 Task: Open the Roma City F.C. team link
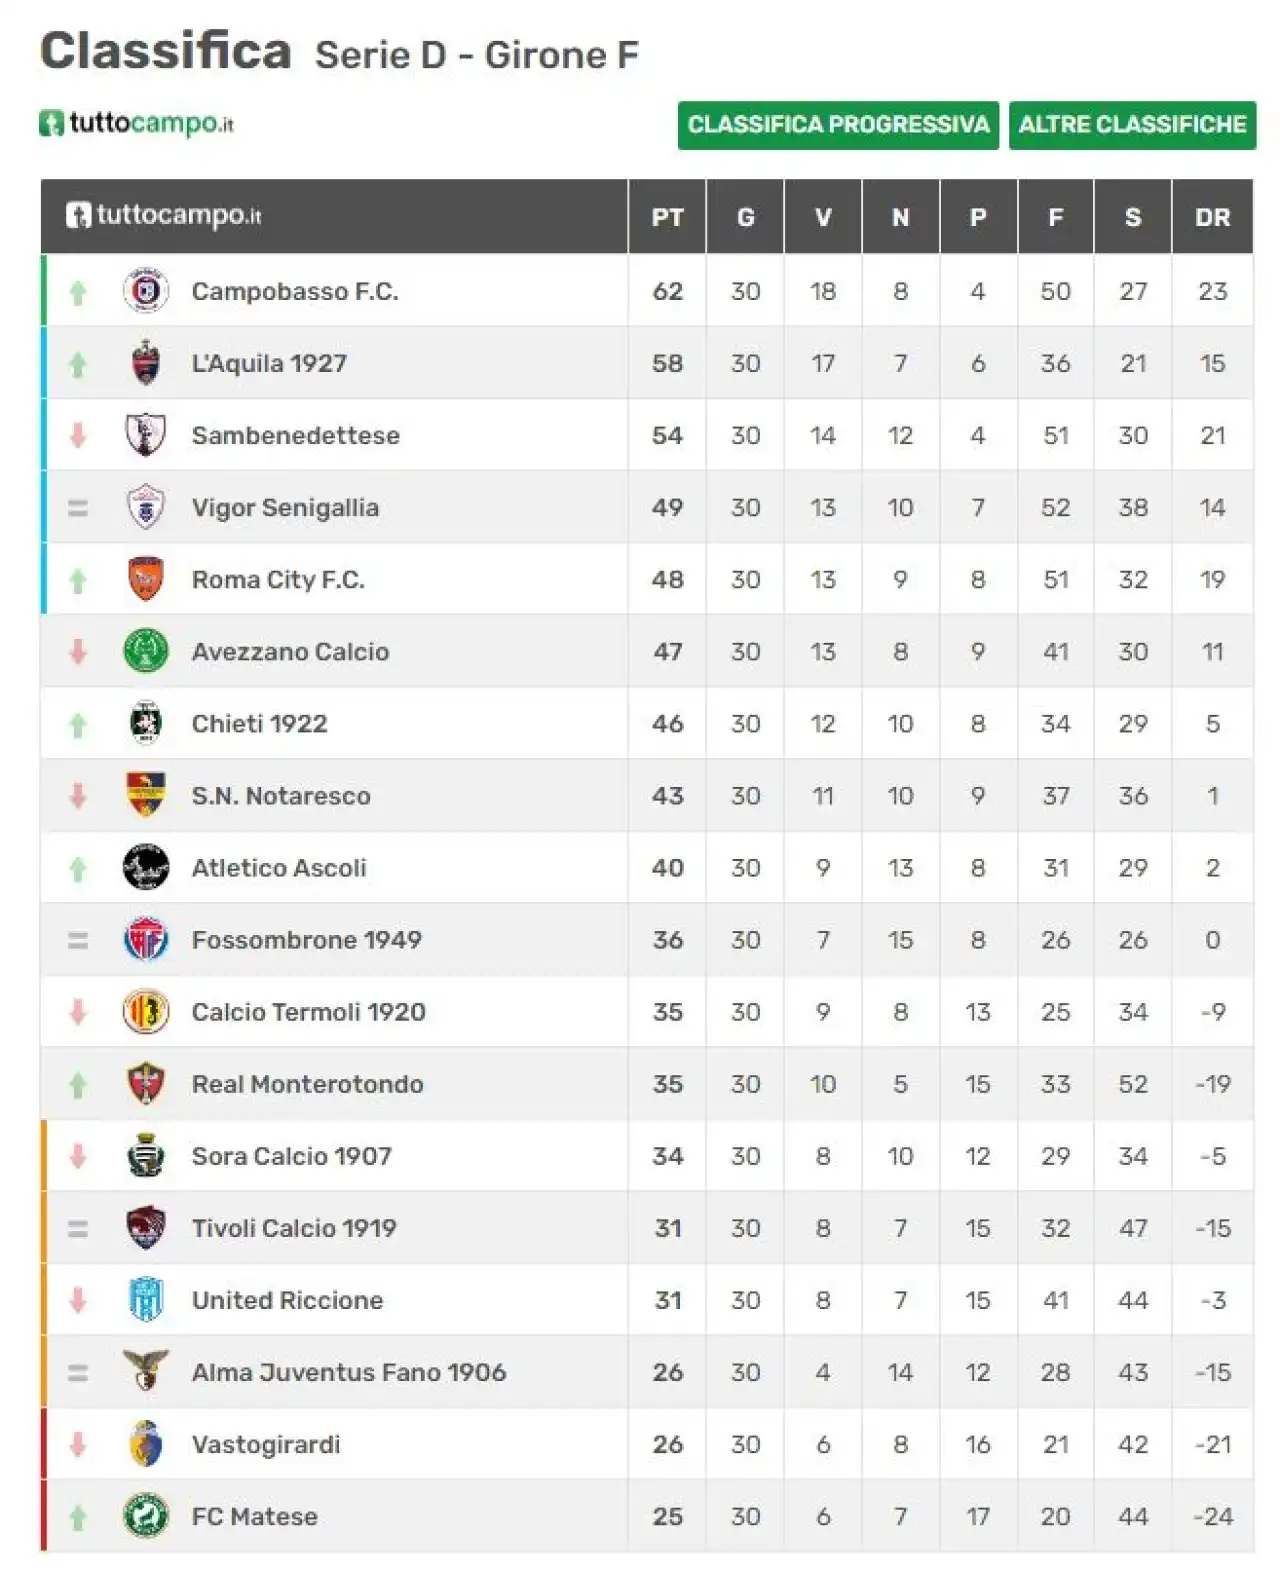(x=278, y=579)
